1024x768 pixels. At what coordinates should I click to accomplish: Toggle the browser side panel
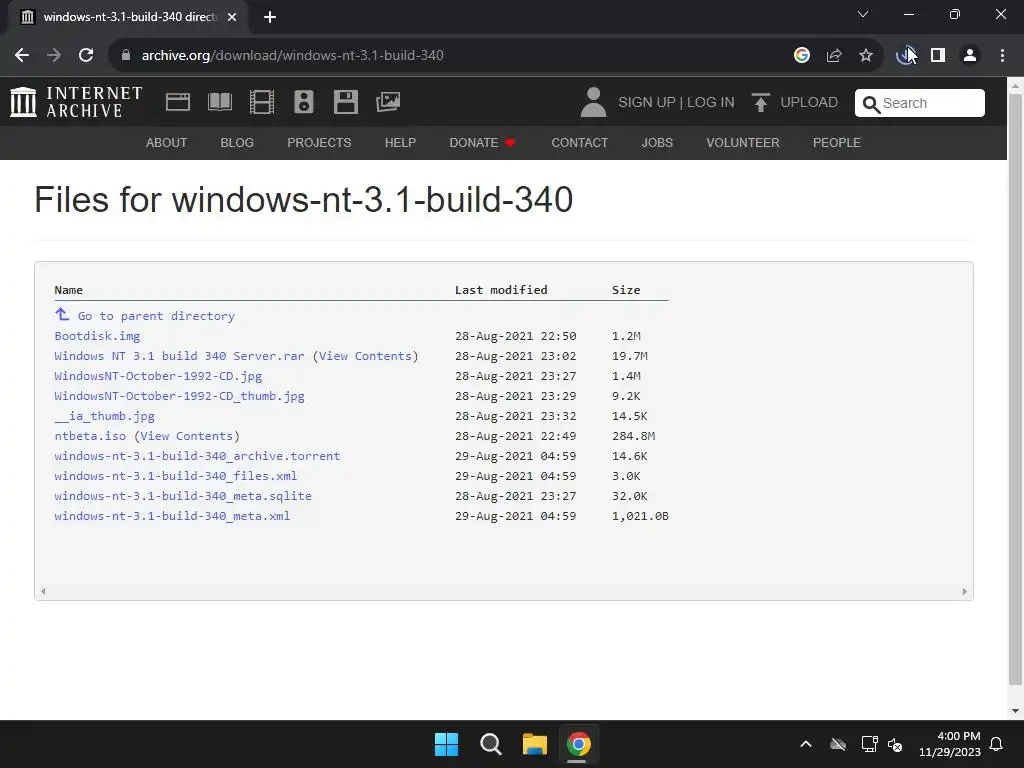click(x=938, y=56)
